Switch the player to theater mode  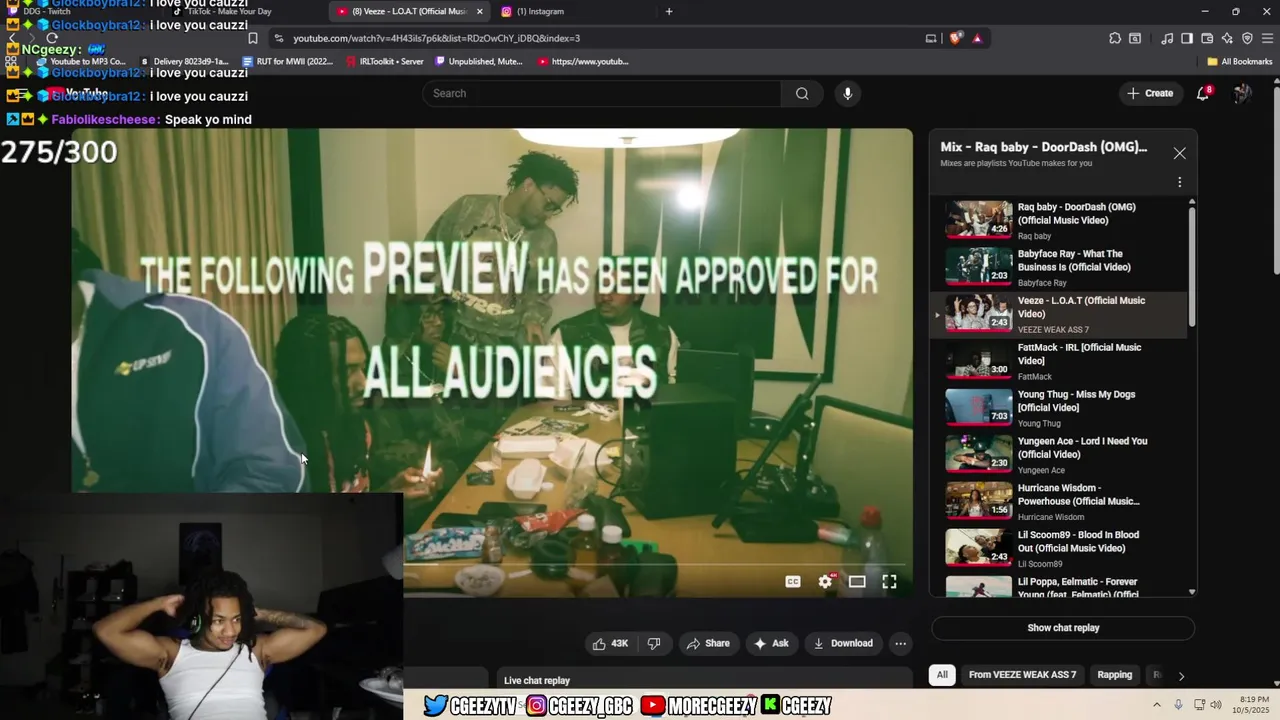857,582
